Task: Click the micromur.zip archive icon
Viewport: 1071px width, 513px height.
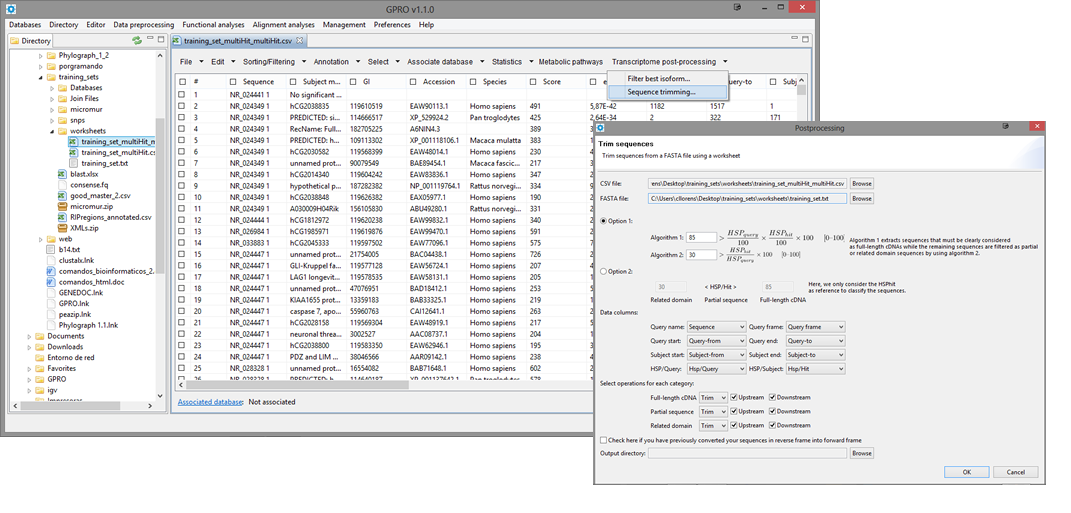Action: [63, 206]
